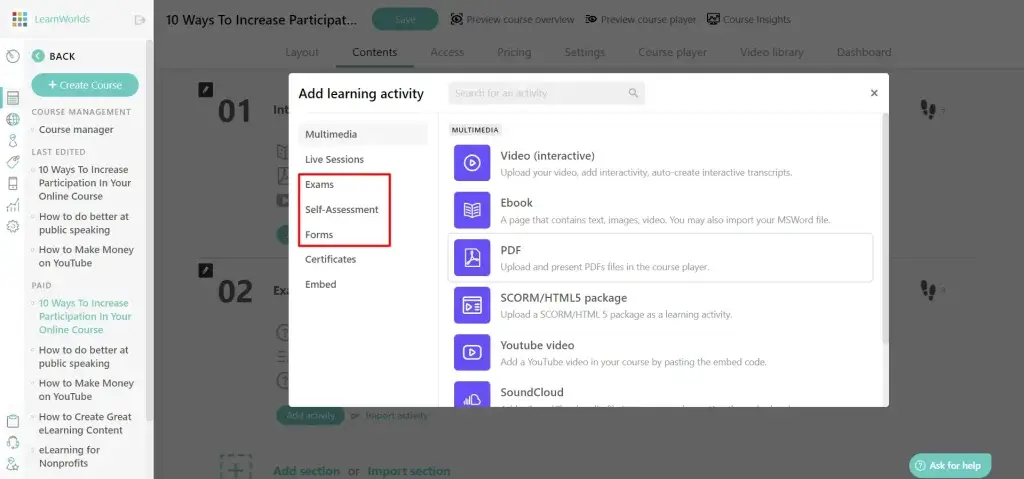Open the account person icon at sidebar bottom
The image size is (1024, 479).
click(x=12, y=464)
